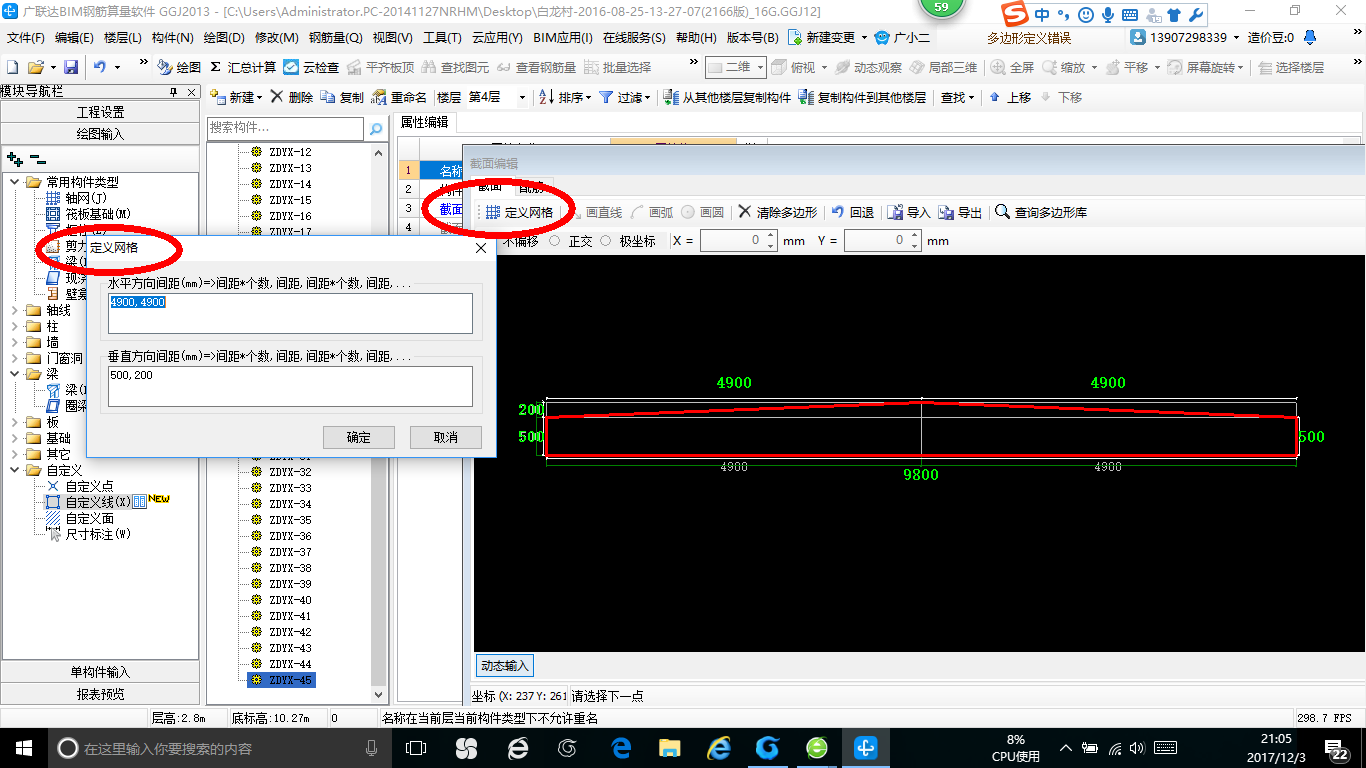
Task: Open 过滤 filter dropdown
Action: (625, 97)
